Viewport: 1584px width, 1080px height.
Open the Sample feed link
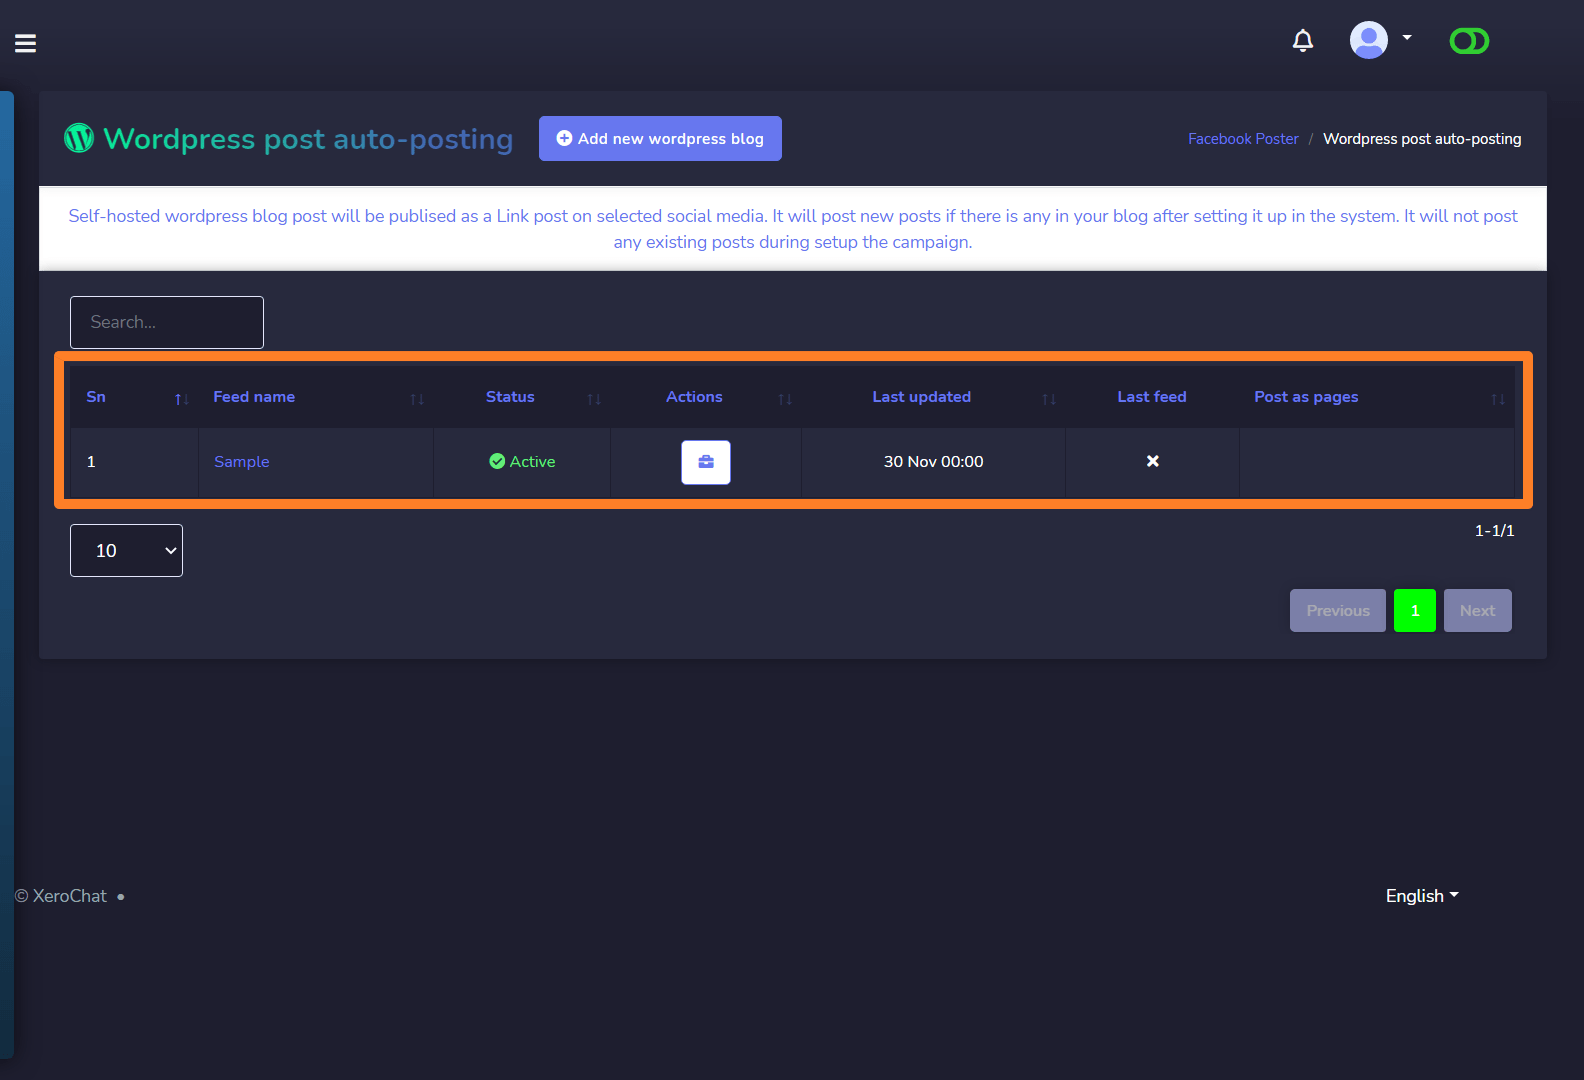(242, 462)
